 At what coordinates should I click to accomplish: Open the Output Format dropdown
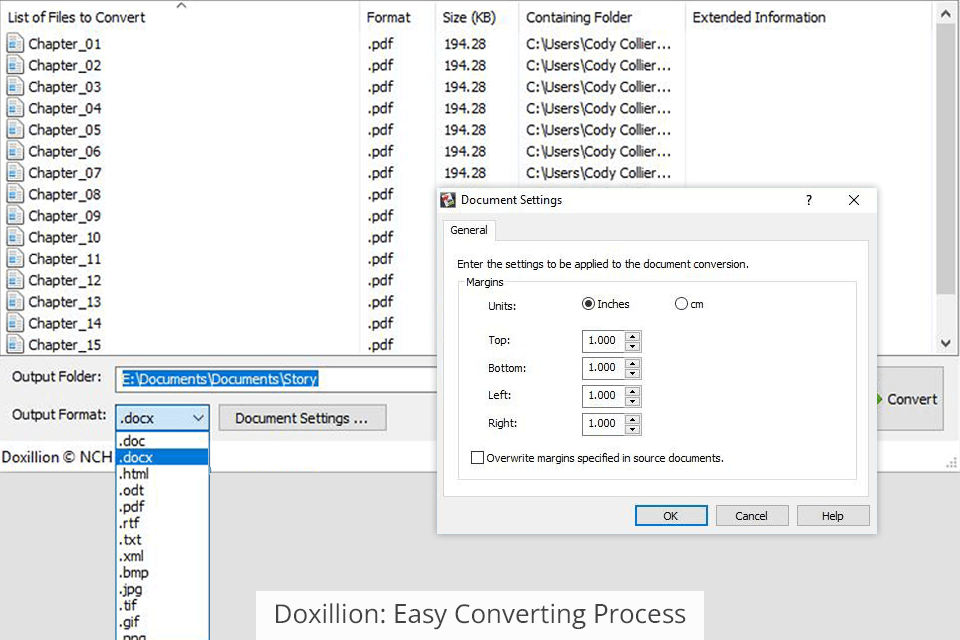point(163,418)
